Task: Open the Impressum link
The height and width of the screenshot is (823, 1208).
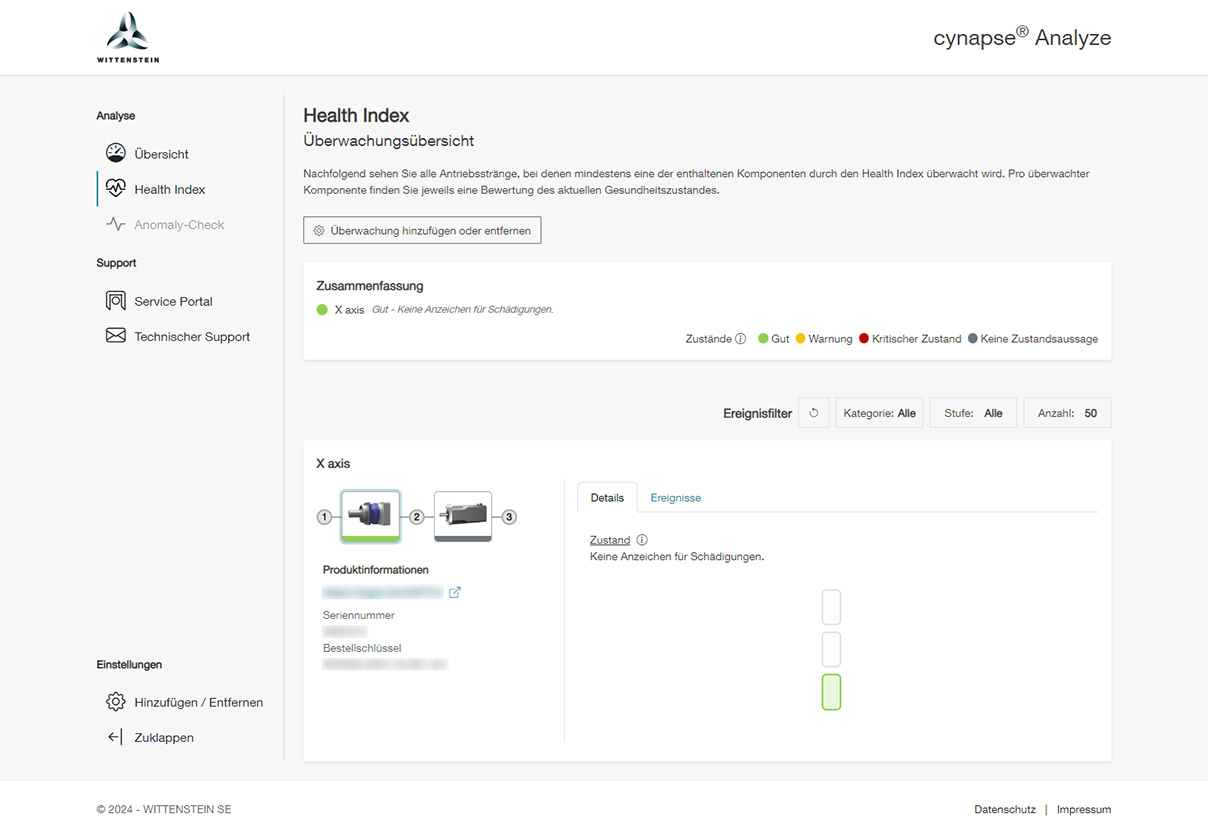Action: (x=1084, y=809)
